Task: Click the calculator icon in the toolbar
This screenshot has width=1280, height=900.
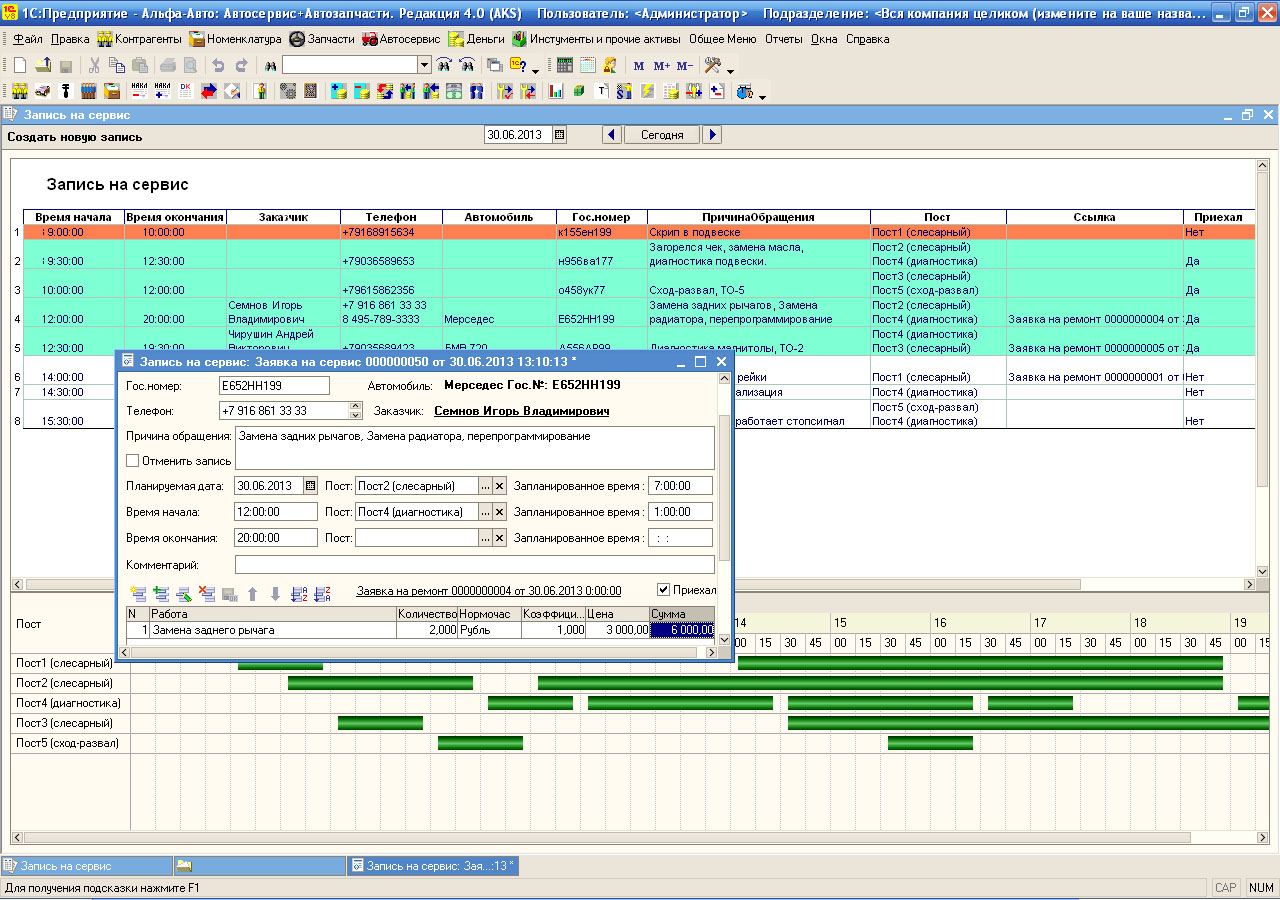Action: 565,65
